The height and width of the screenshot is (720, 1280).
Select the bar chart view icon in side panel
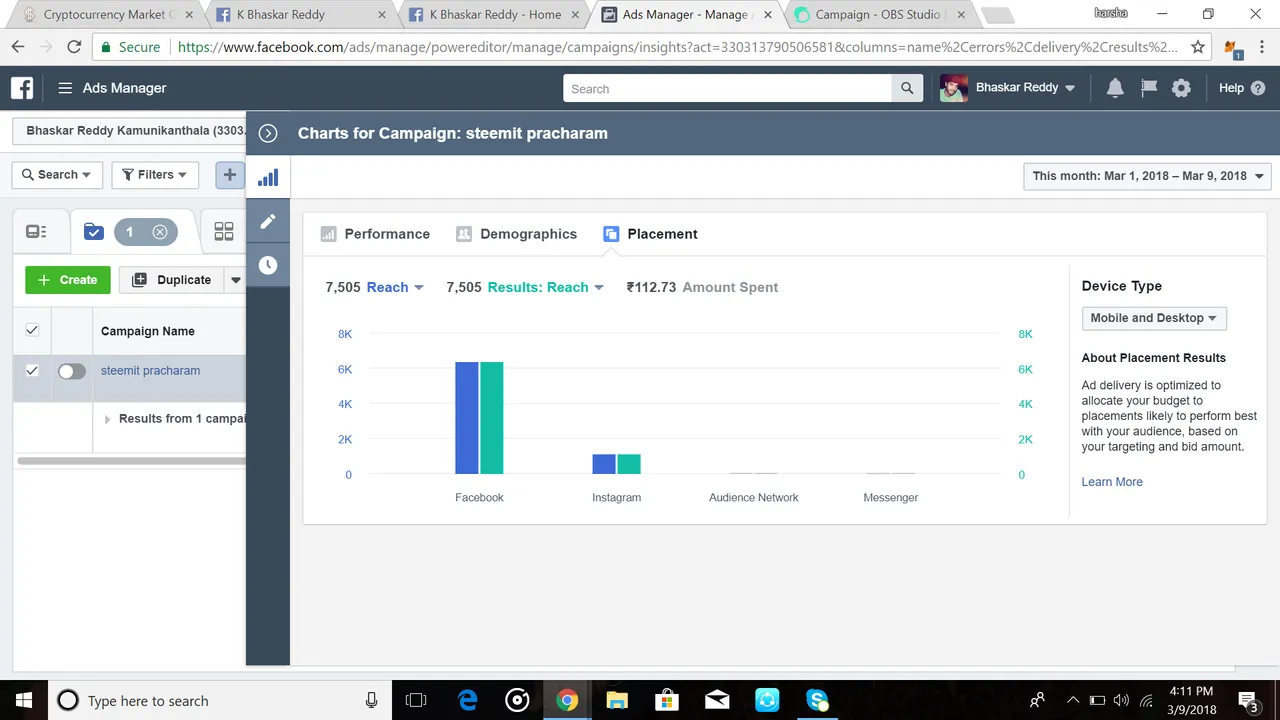[x=268, y=178]
